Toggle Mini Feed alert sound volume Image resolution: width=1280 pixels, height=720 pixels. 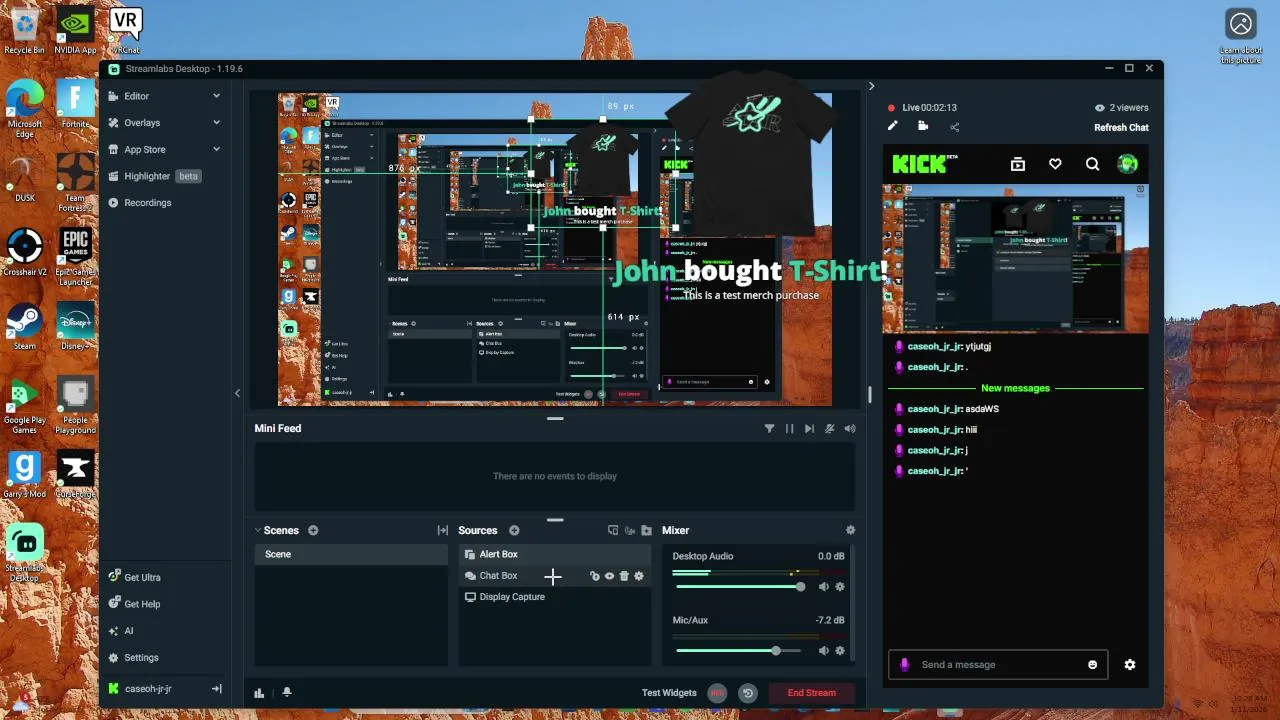coord(850,429)
